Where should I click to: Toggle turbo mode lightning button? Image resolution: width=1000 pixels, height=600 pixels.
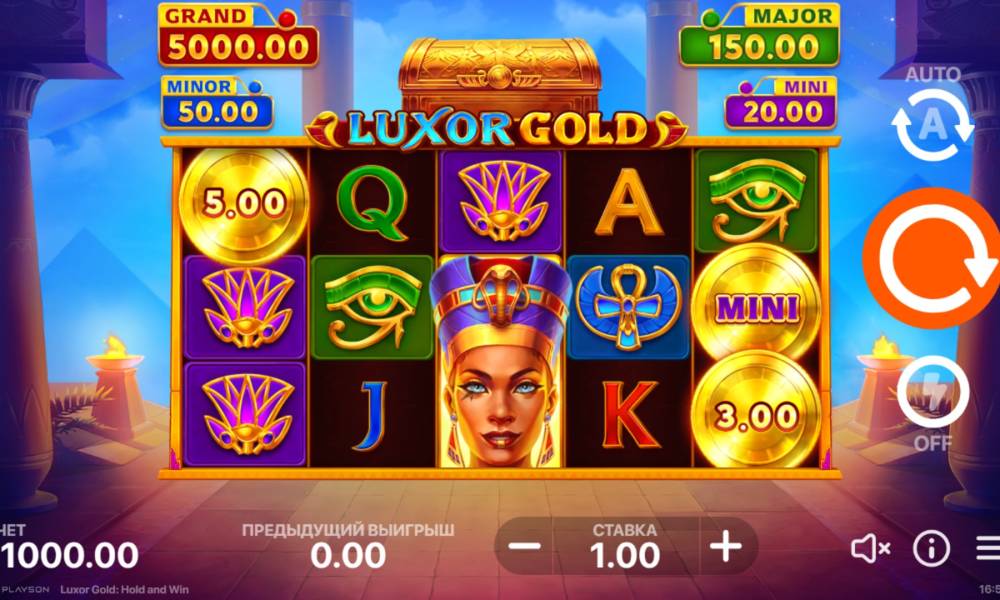coord(933,391)
